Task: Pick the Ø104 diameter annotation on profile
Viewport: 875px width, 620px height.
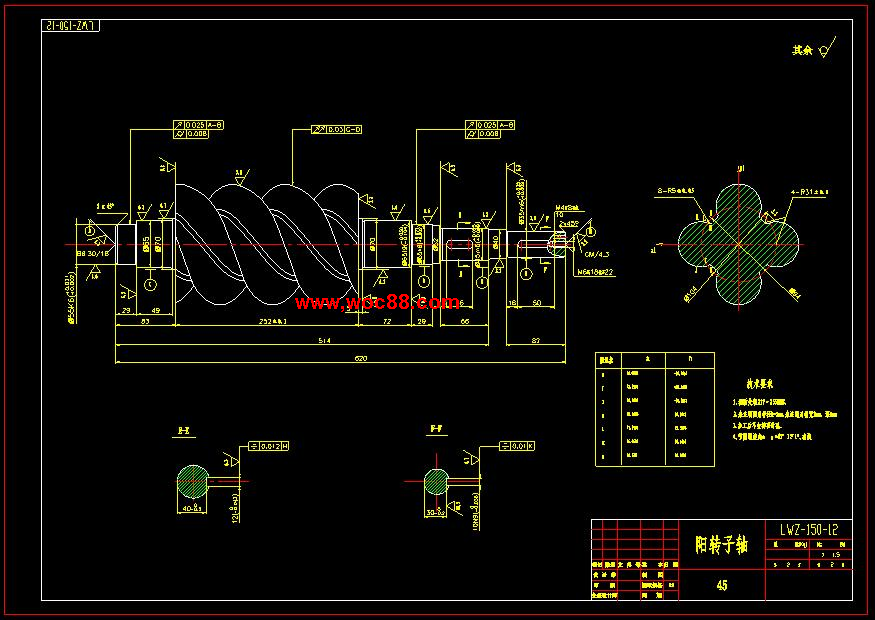Action: tap(690, 294)
